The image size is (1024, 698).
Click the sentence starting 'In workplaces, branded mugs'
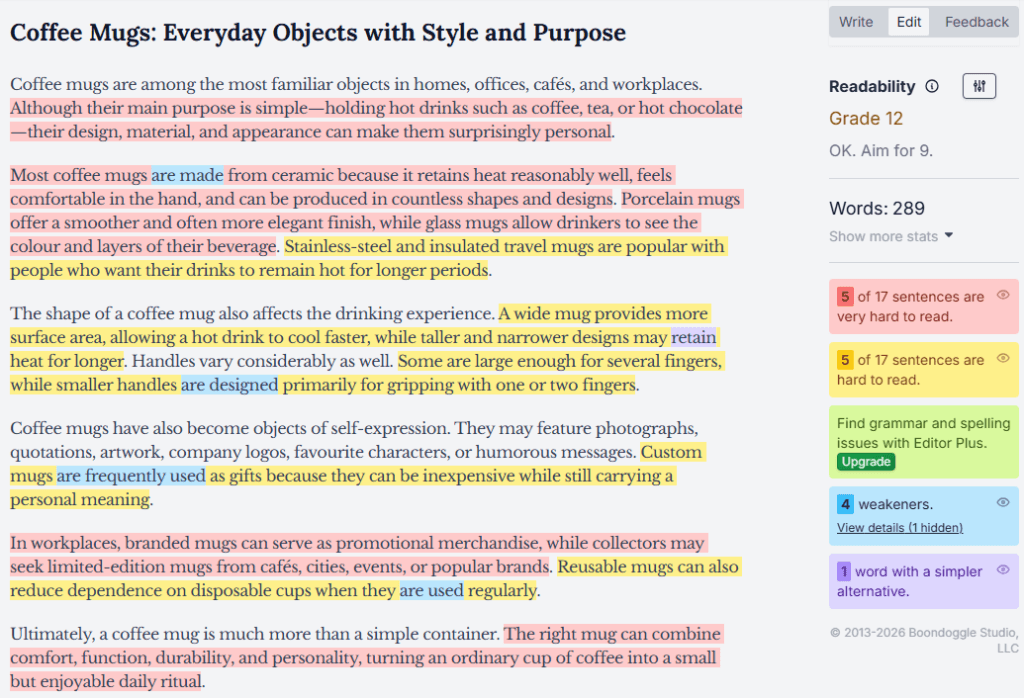pos(359,554)
